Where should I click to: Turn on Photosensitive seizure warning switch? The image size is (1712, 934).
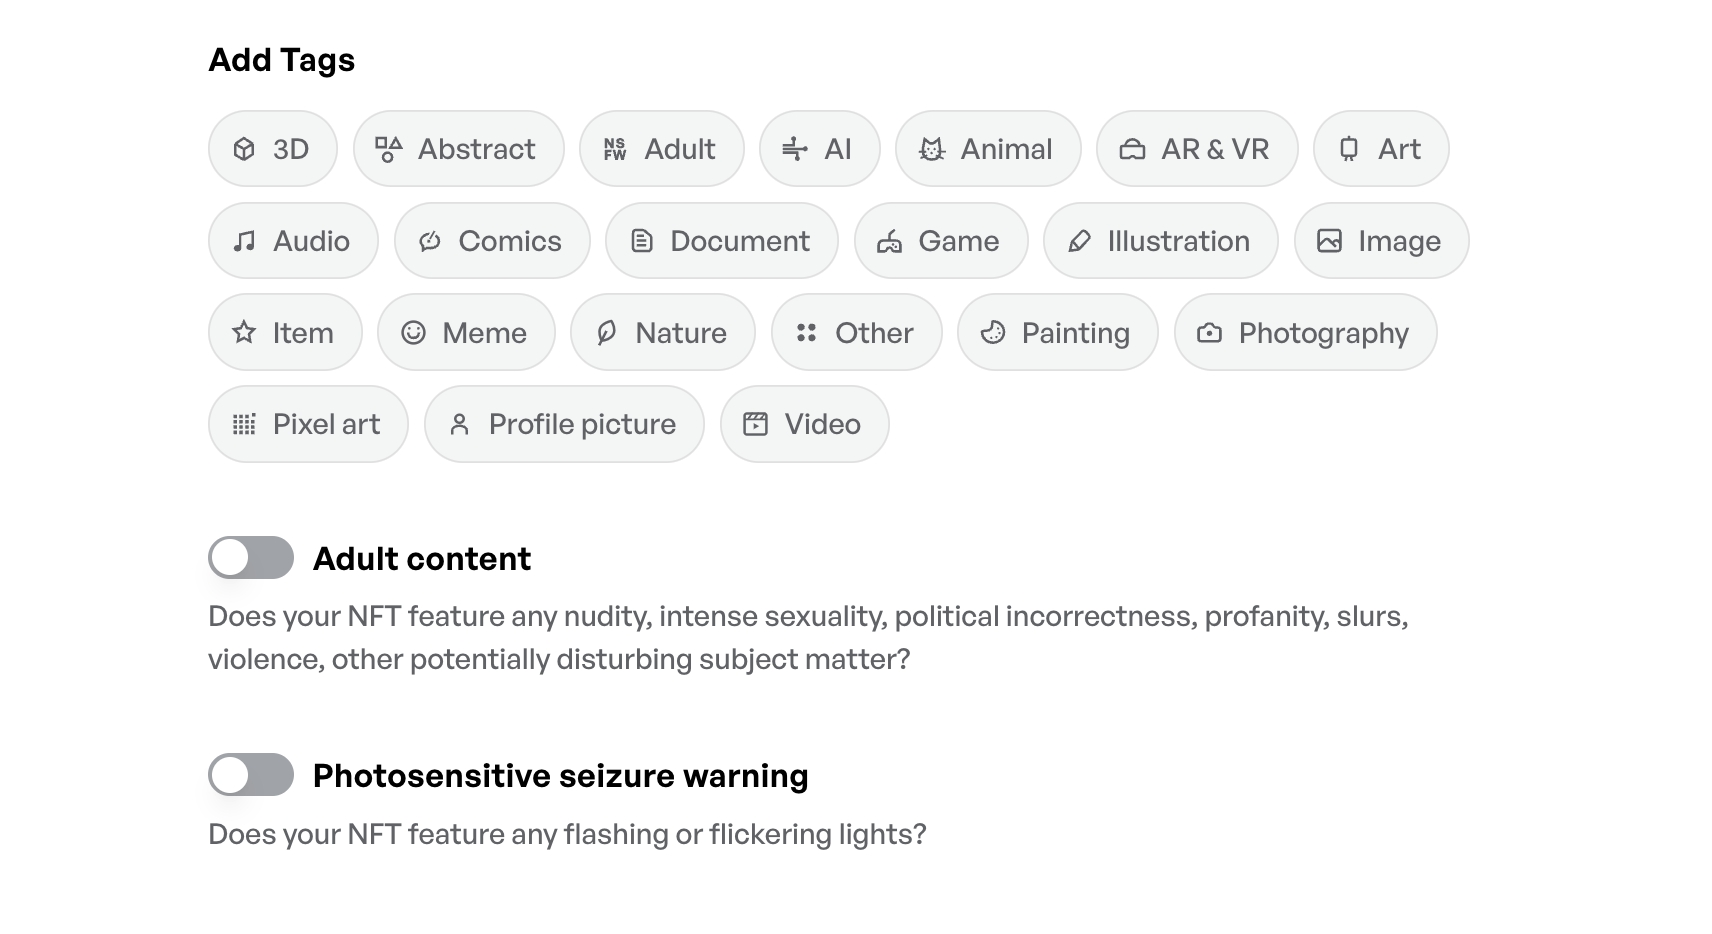[x=251, y=775]
